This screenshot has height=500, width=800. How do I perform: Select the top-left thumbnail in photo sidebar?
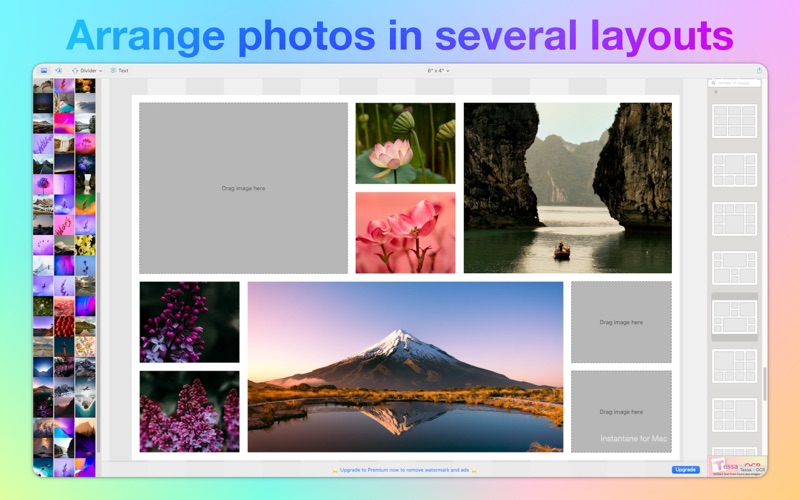[x=43, y=86]
